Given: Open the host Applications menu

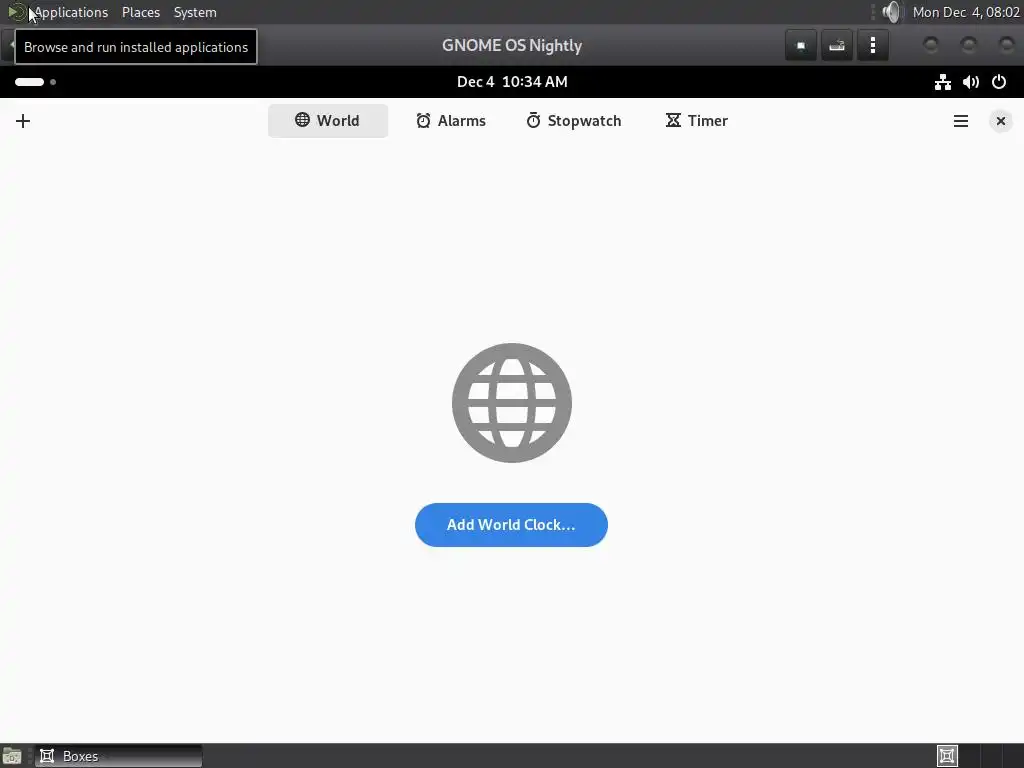Looking at the screenshot, I should point(71,12).
